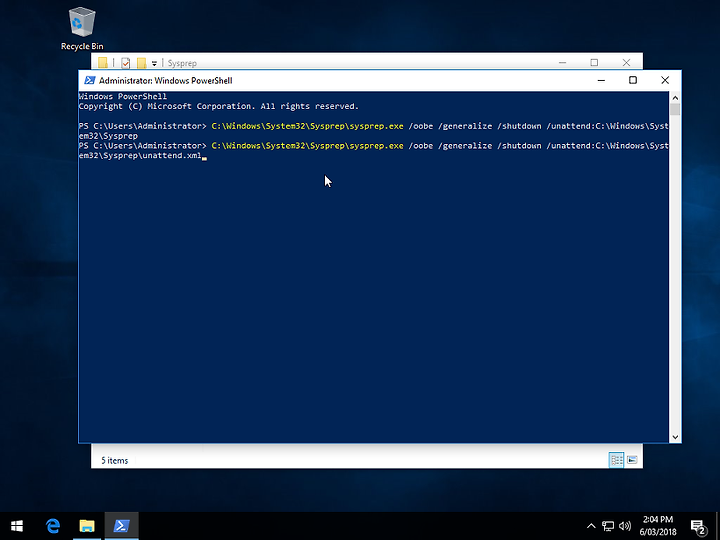Expand Customize Quick Access Toolbar dropdown in Sysprep window
This screenshot has height=540, width=720.
[154, 63]
